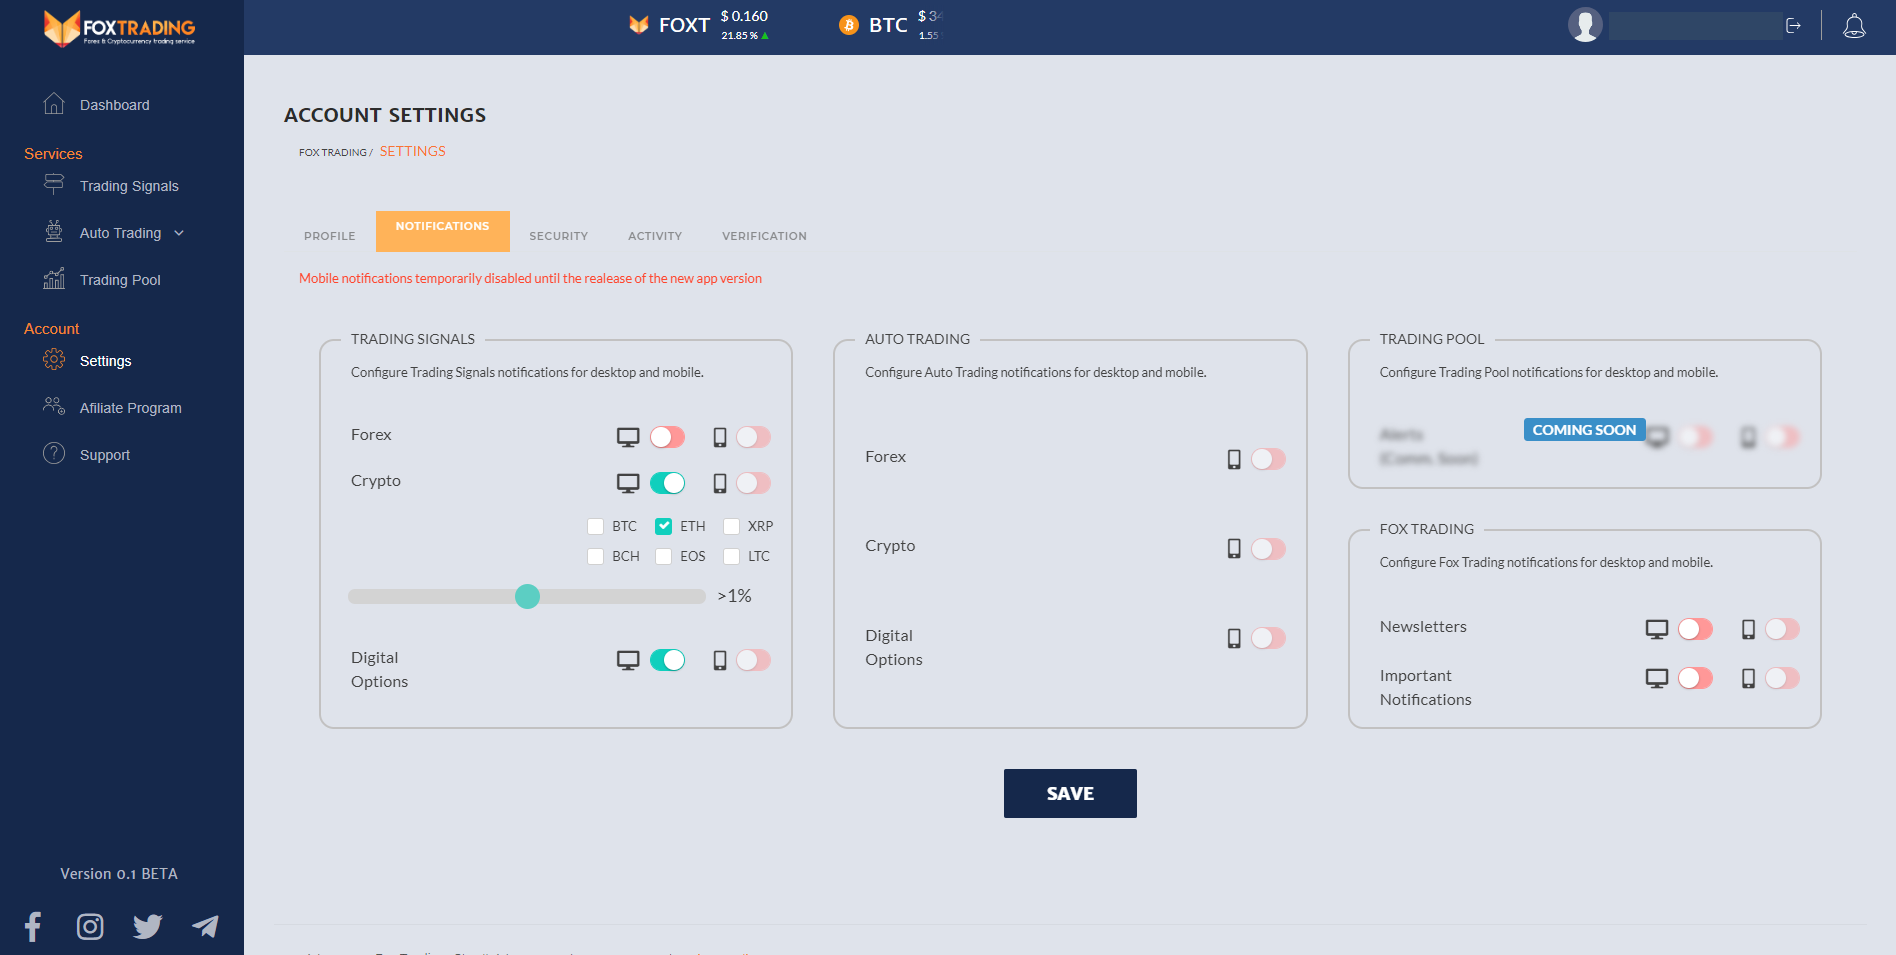Click the Support question mark icon
Viewport: 1896px width, 955px height.
(x=54, y=454)
